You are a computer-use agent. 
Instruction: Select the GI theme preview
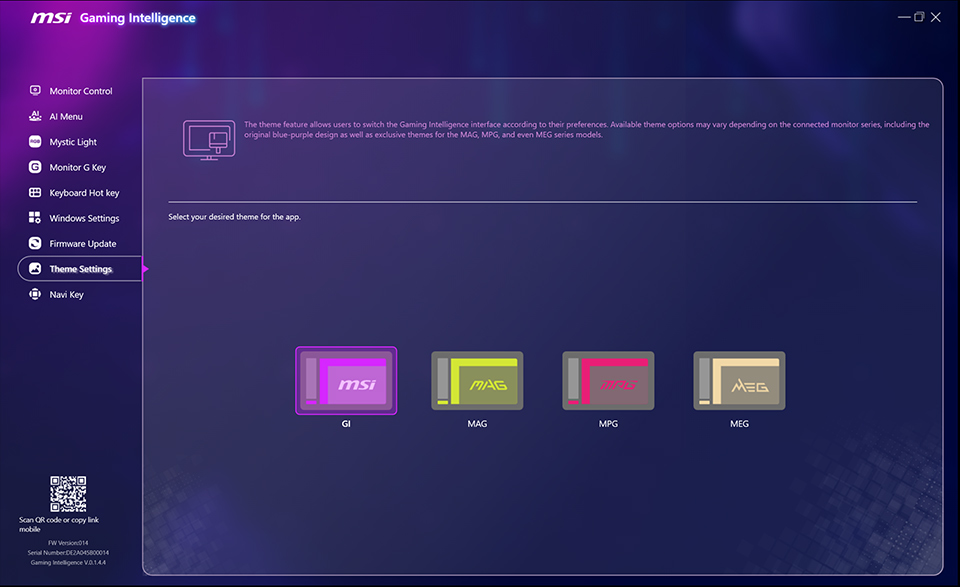coord(346,380)
